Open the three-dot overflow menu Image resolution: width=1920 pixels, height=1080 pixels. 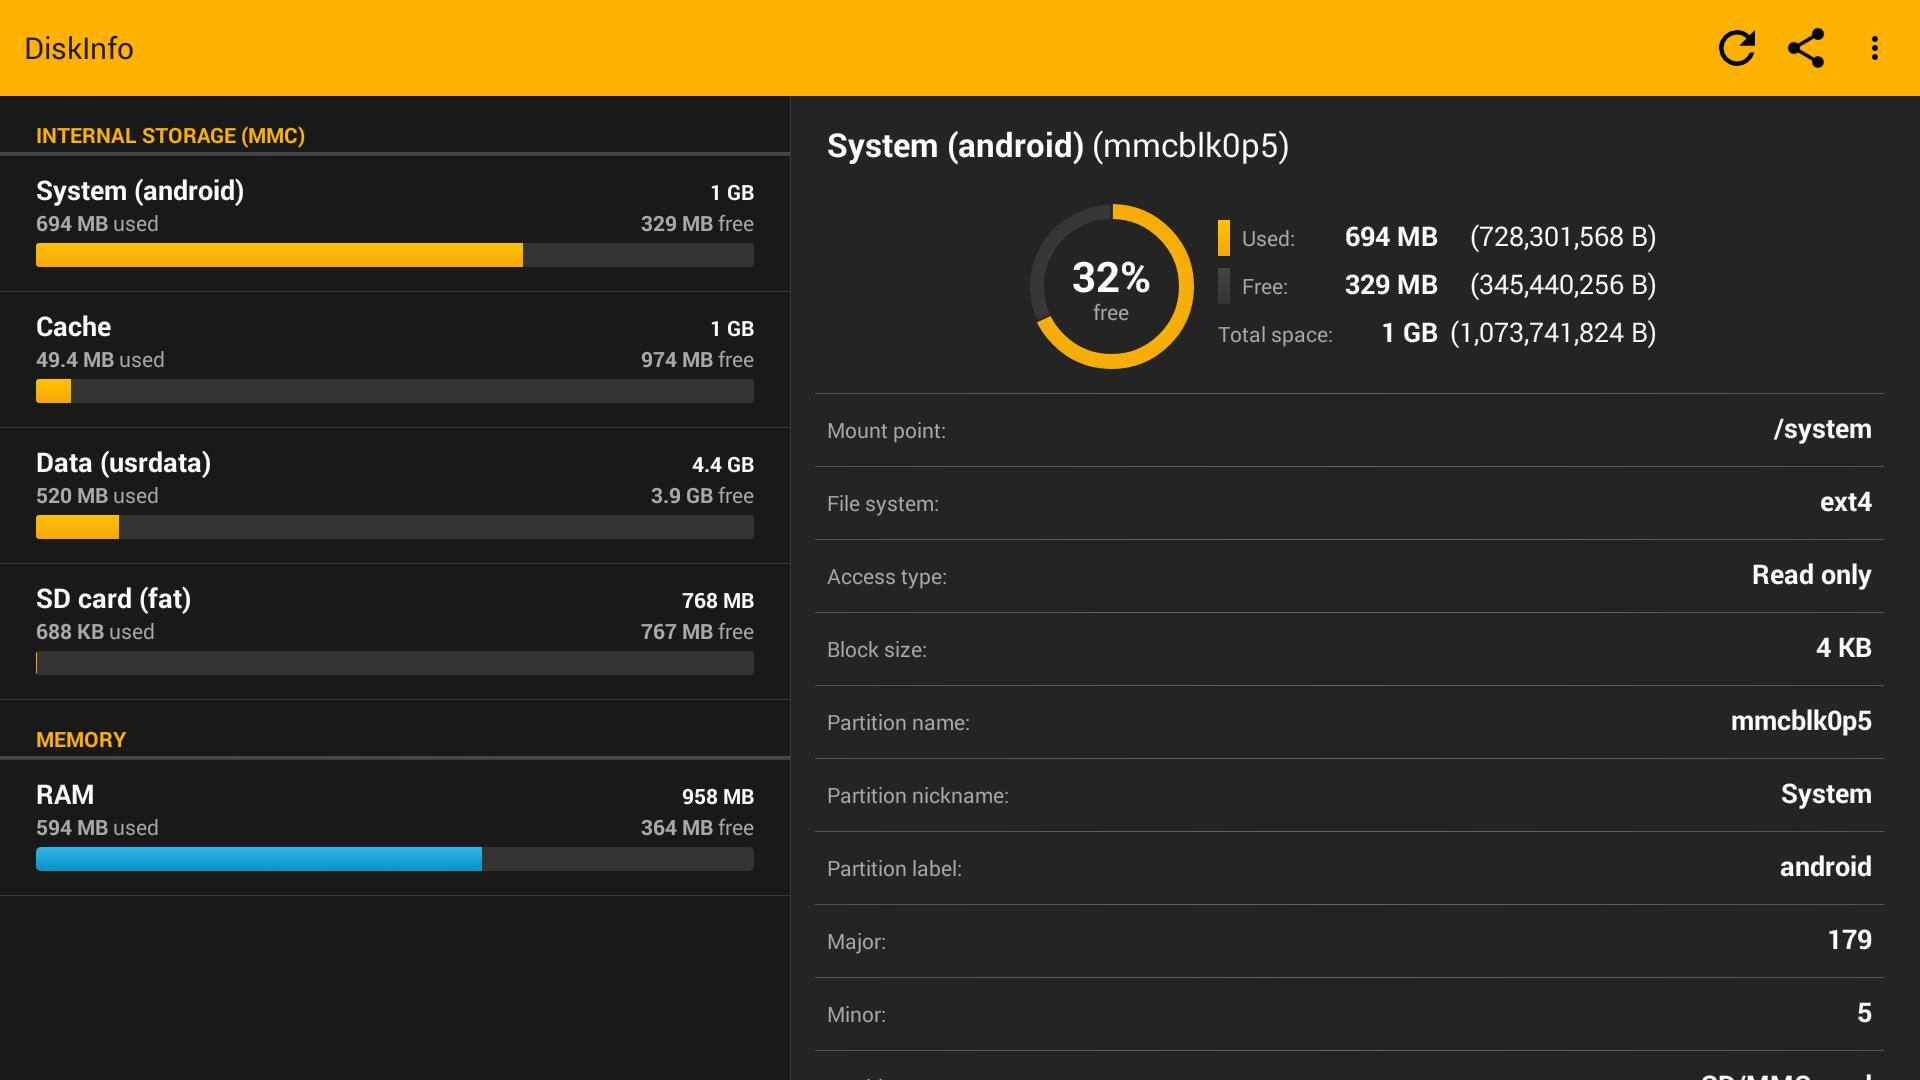click(1874, 48)
